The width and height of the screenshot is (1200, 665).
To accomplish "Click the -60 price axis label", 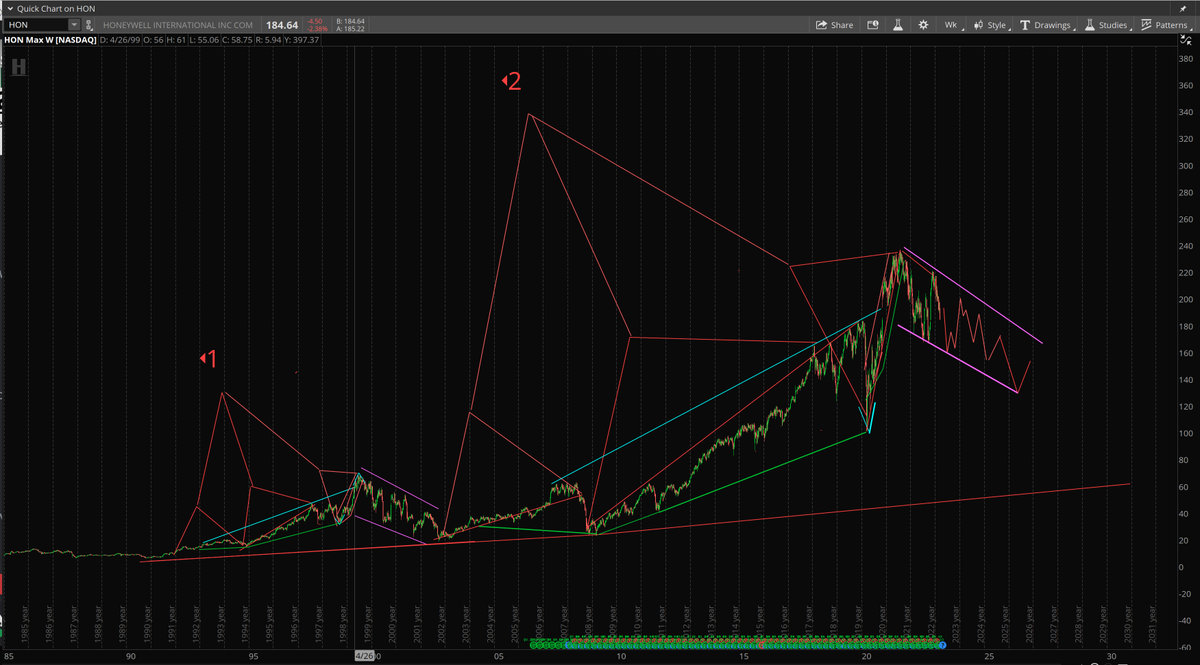I will pyautogui.click(x=1185, y=647).
